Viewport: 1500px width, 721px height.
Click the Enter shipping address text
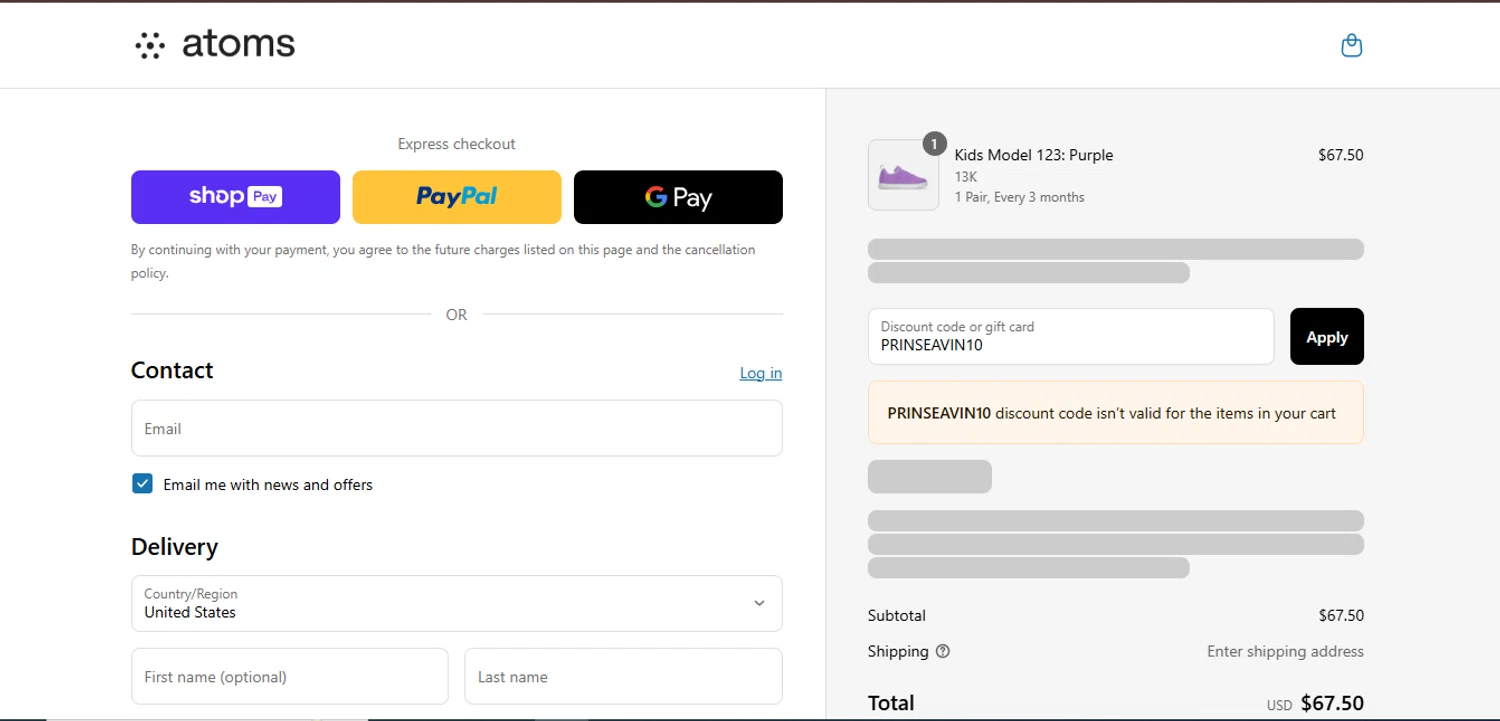[1285, 651]
